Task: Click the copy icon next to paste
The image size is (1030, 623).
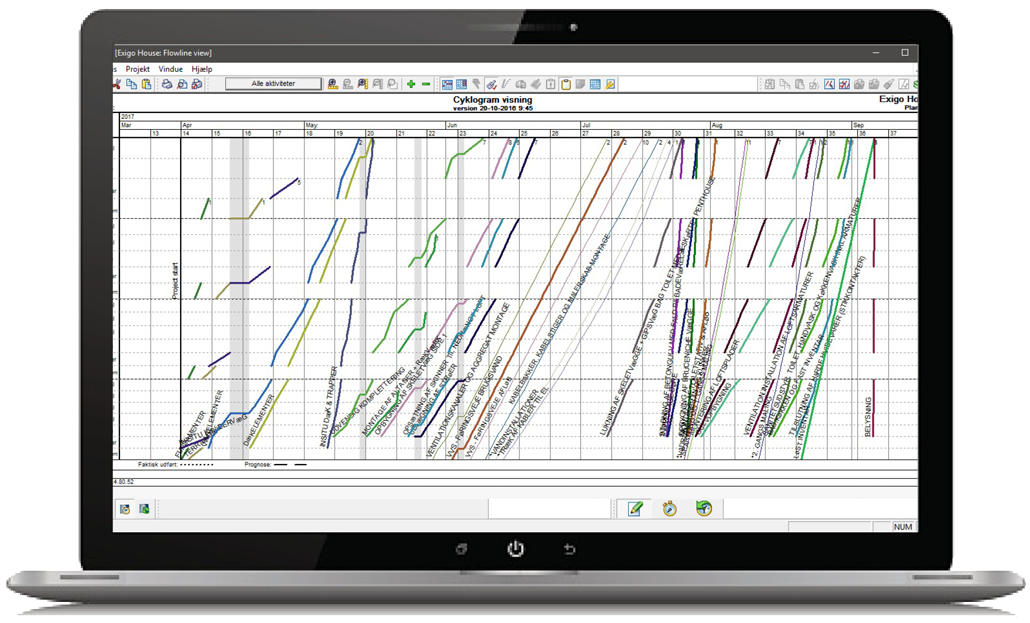Action: [x=130, y=85]
